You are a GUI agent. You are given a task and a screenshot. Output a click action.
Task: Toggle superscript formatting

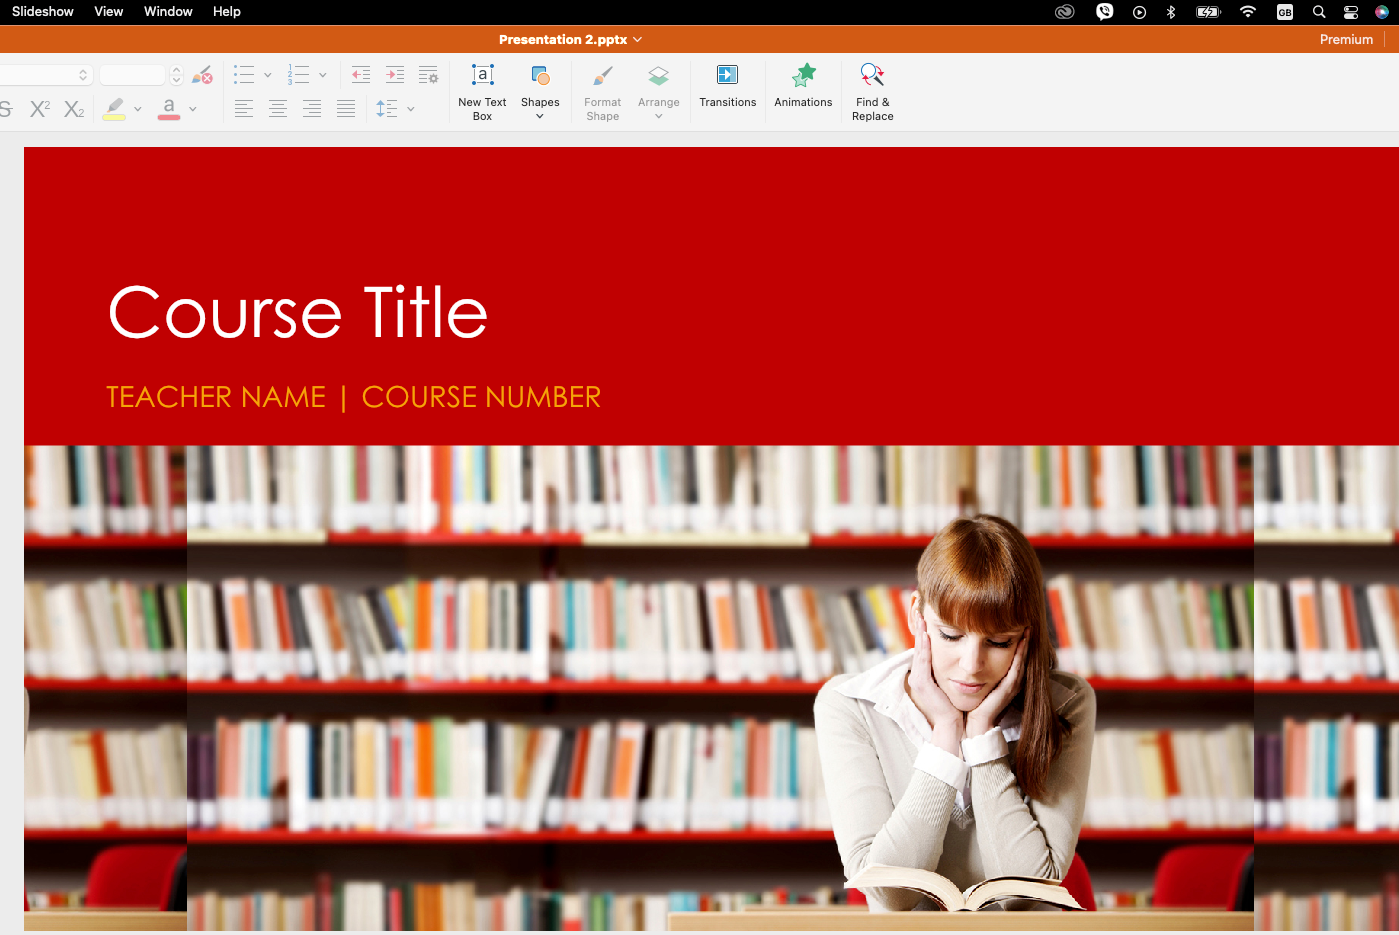(40, 109)
